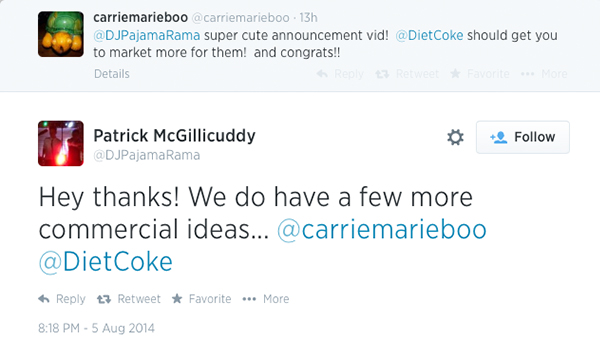Click the gear settings icon beside Follow

tap(455, 137)
